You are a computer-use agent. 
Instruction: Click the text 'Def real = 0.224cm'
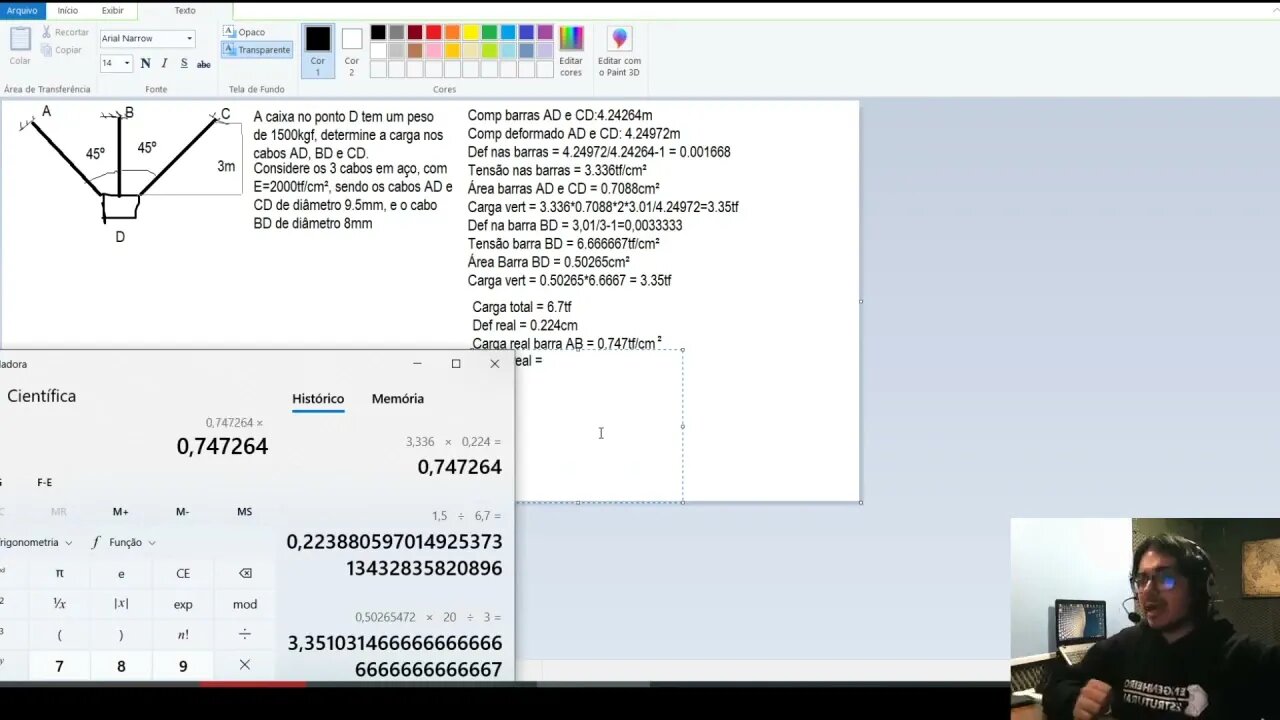click(x=525, y=325)
